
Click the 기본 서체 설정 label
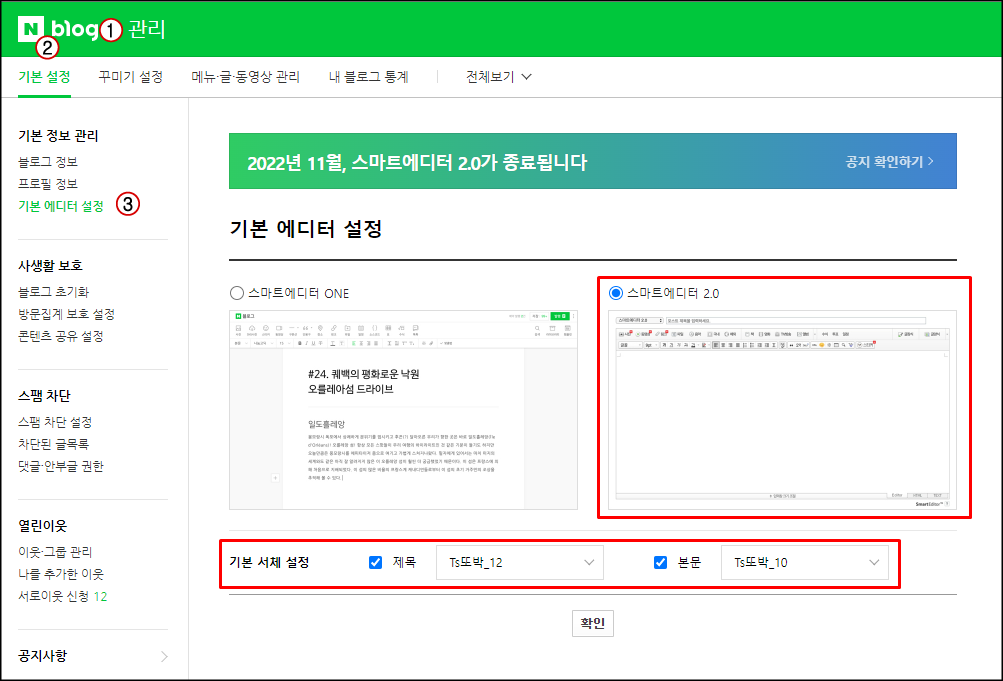point(269,562)
